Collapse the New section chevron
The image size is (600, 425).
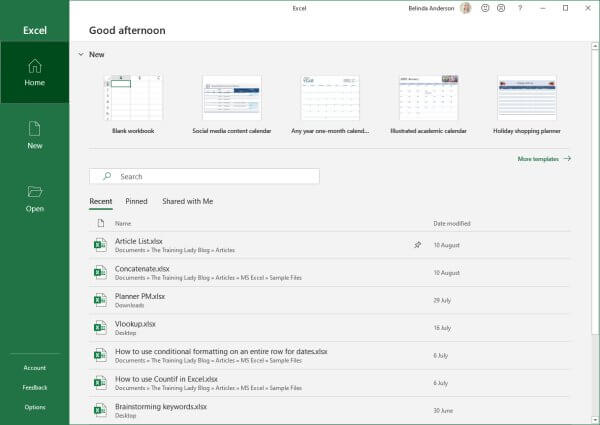[81, 54]
